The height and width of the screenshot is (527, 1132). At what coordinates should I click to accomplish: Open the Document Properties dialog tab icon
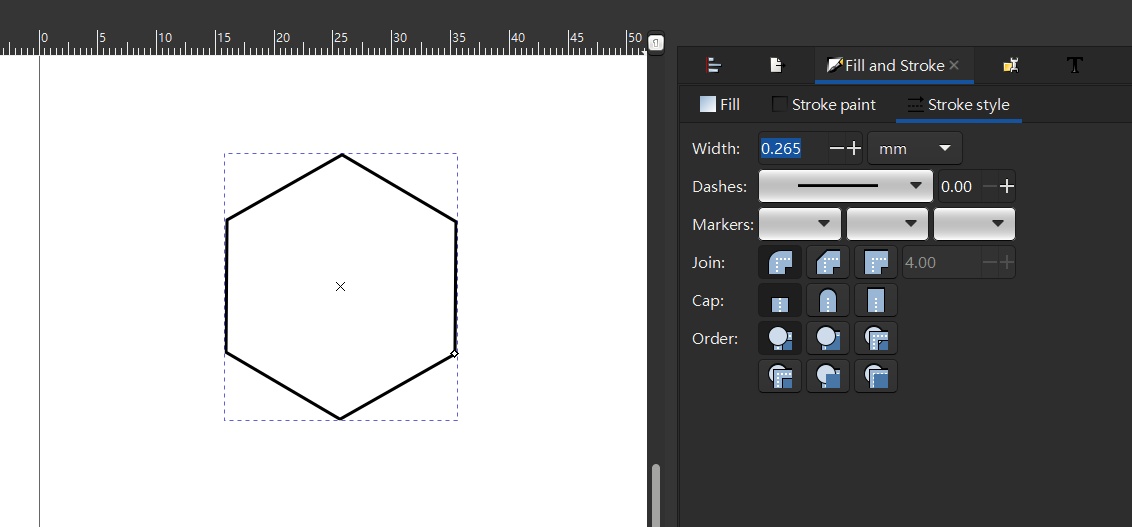(776, 65)
